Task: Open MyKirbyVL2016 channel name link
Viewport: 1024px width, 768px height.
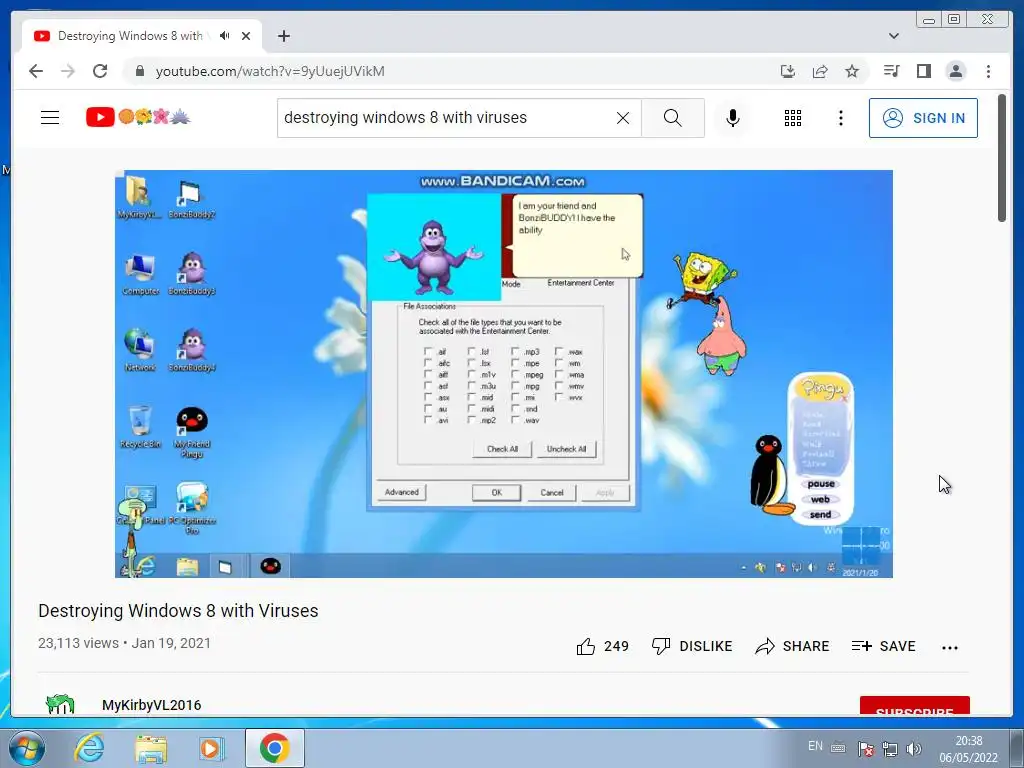Action: 152,705
